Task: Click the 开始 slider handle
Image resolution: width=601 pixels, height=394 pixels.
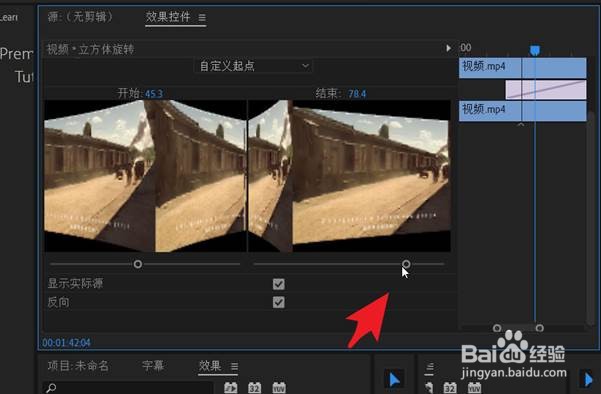Action: click(x=138, y=264)
